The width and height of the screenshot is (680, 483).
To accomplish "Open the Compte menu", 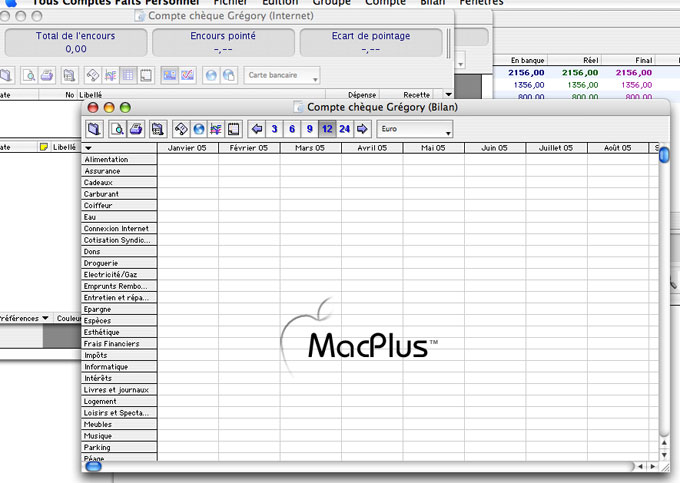I will coord(385,2).
